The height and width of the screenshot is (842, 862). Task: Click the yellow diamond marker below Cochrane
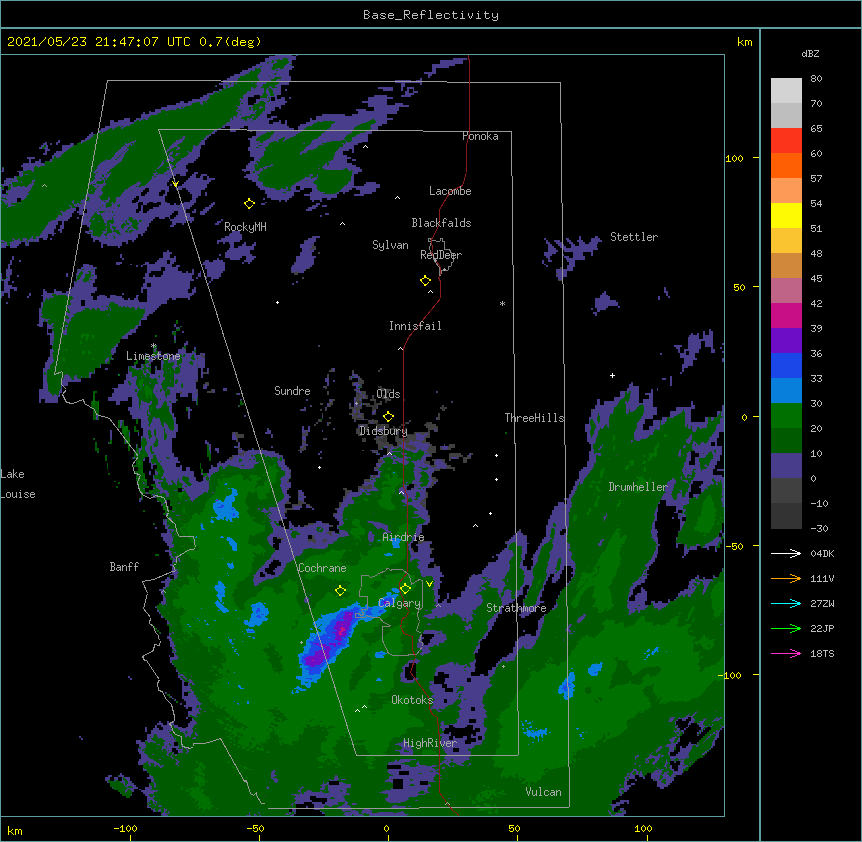click(x=340, y=591)
